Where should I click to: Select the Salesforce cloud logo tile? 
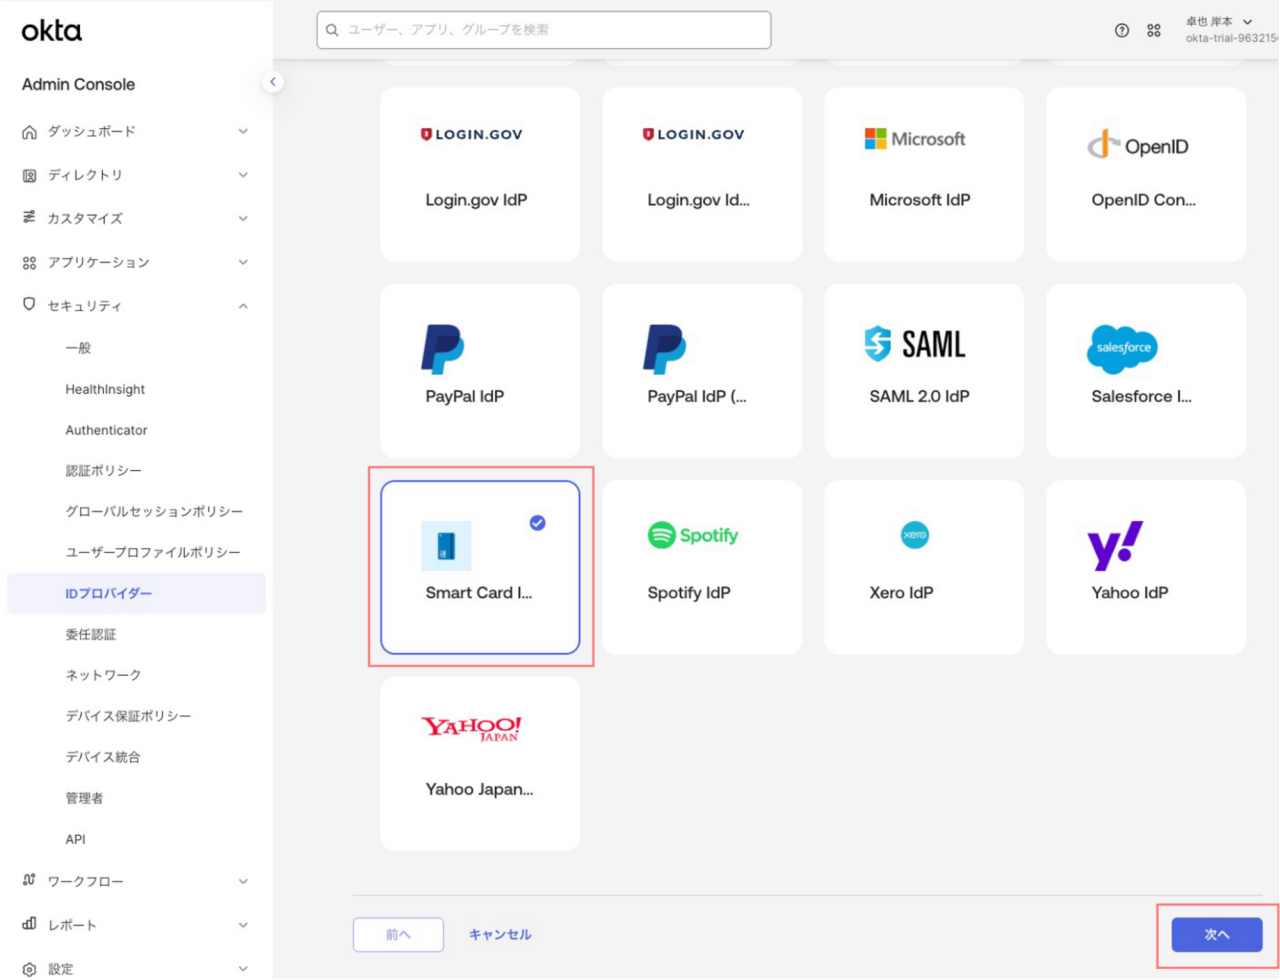pyautogui.click(x=1122, y=348)
